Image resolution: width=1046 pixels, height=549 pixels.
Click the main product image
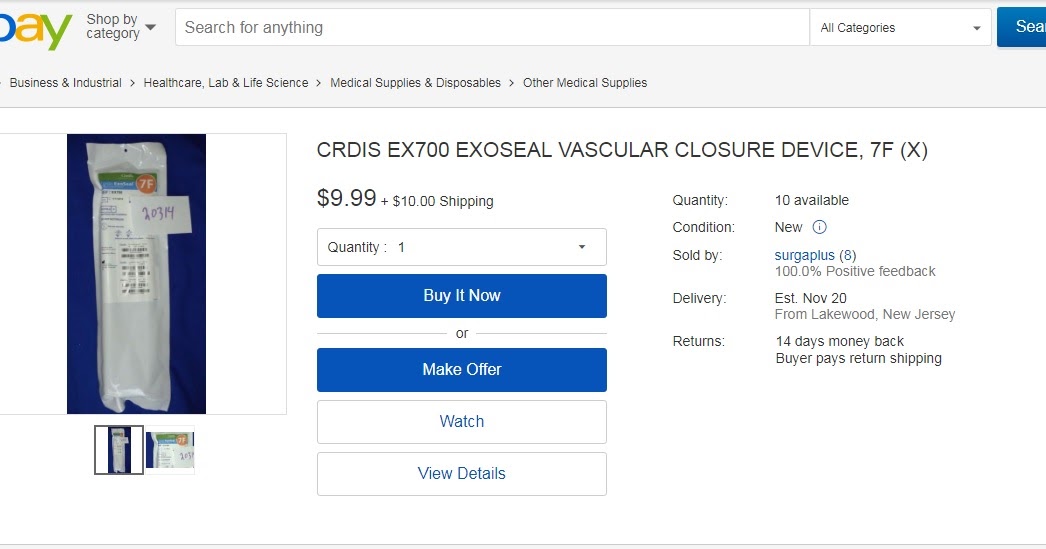(136, 273)
